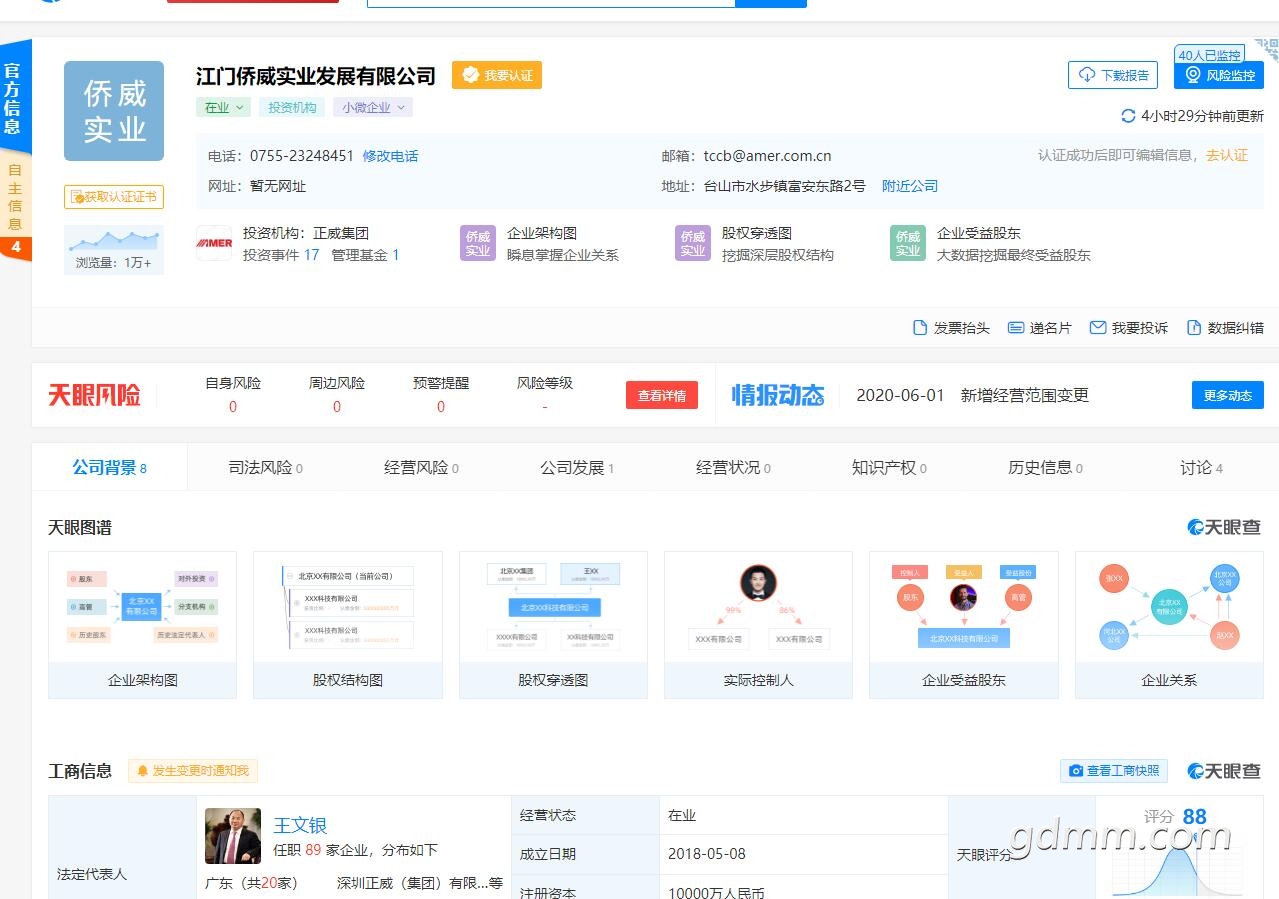Open the 讨论 tab

(x=1201, y=467)
